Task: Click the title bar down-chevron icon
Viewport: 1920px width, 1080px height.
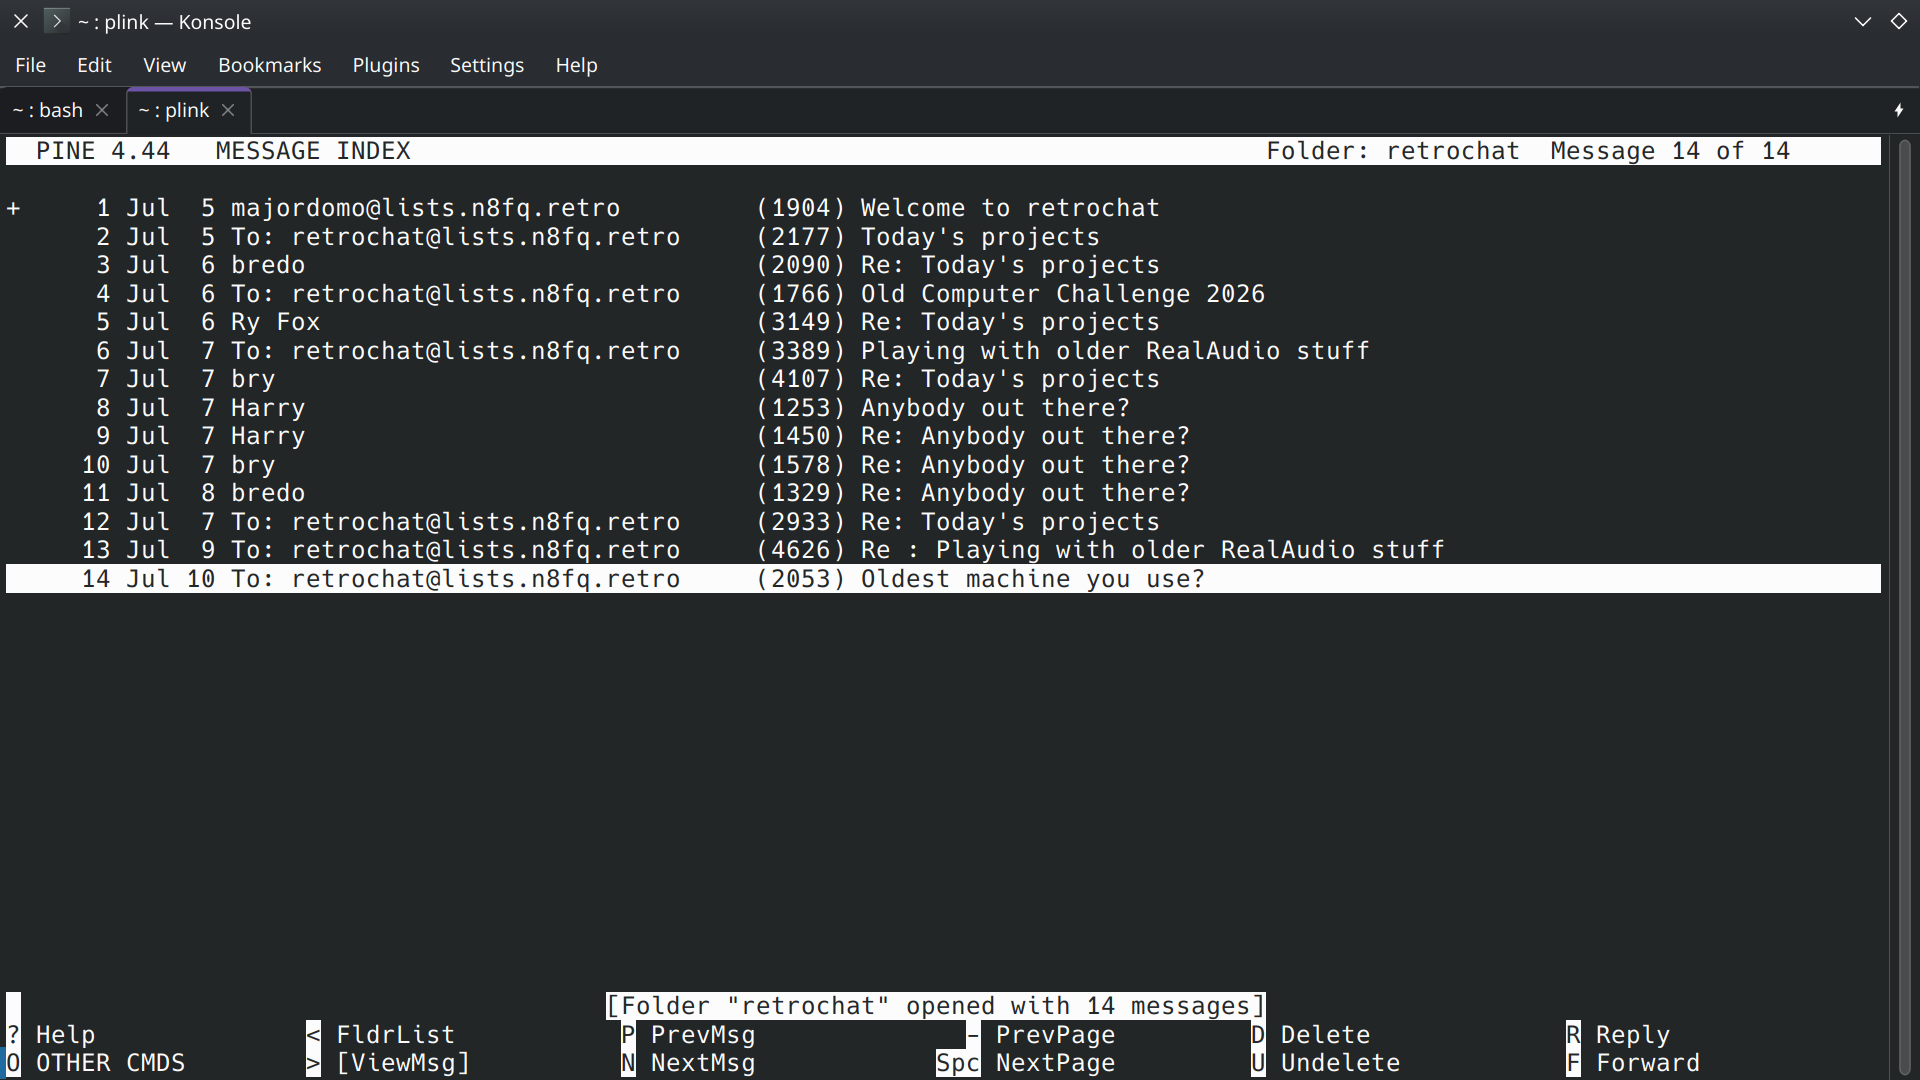Action: (1862, 21)
